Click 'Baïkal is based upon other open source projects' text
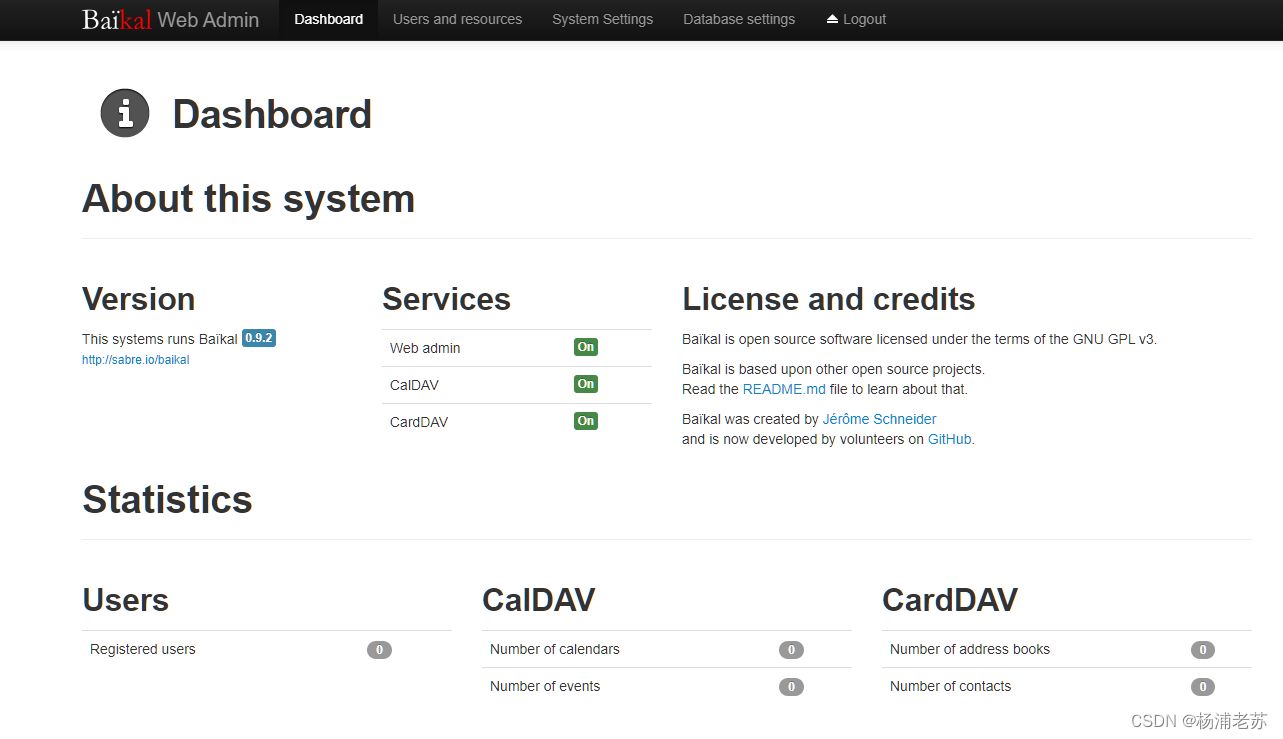The width and height of the screenshot is (1283, 739). click(833, 369)
